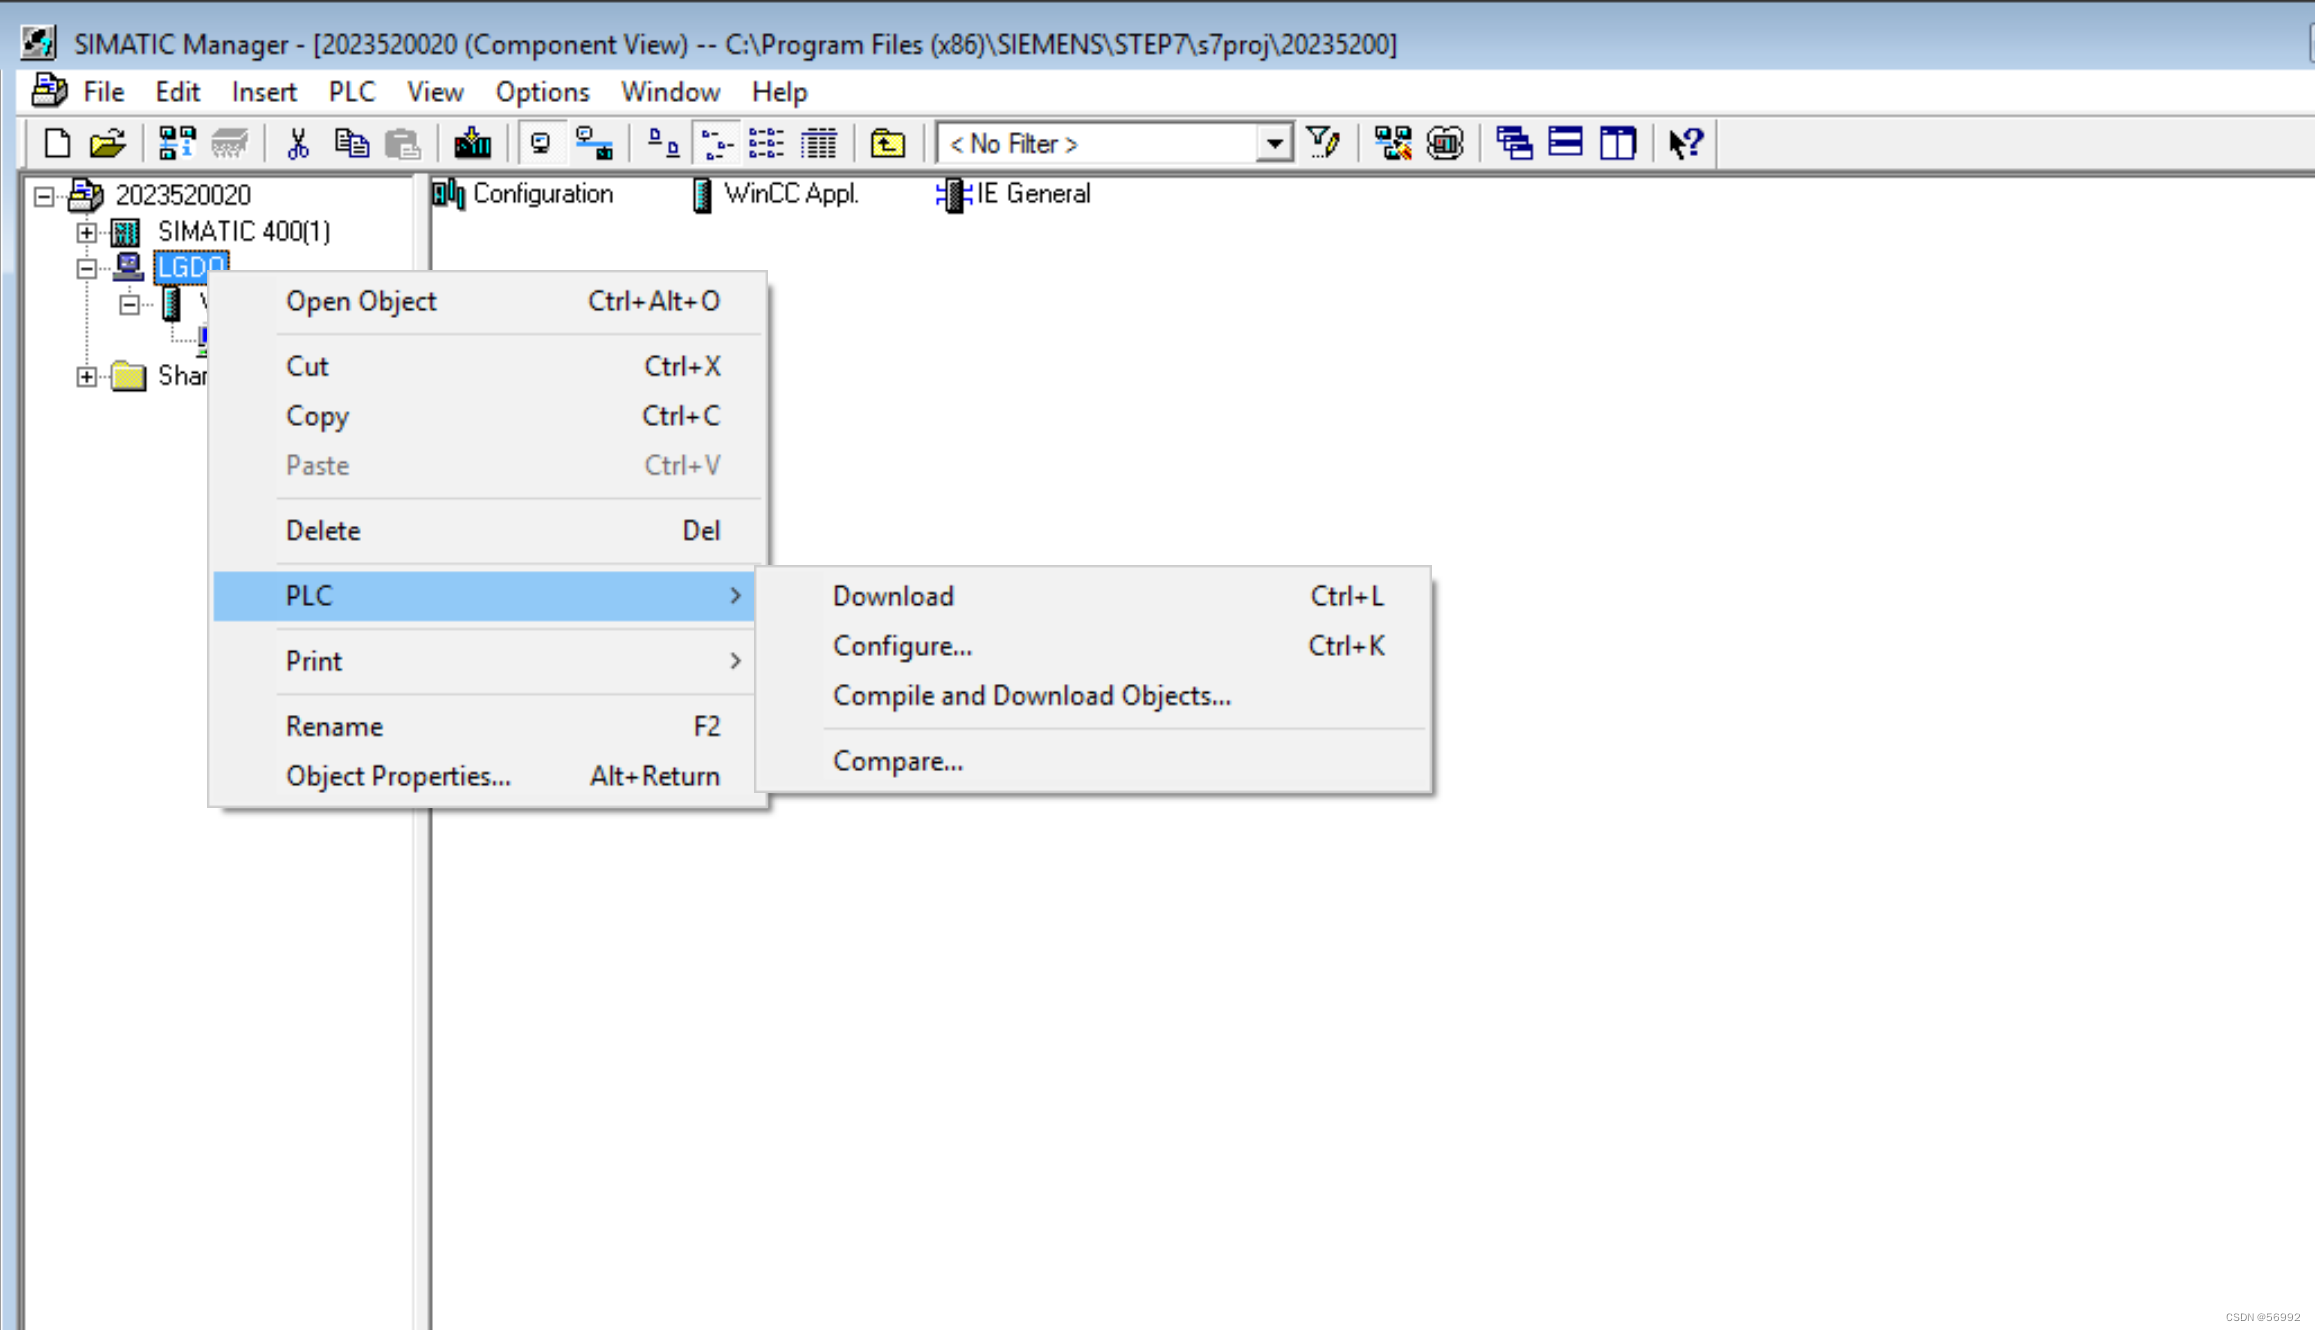The width and height of the screenshot is (2315, 1331).
Task: Open the Options menu
Action: [x=542, y=92]
